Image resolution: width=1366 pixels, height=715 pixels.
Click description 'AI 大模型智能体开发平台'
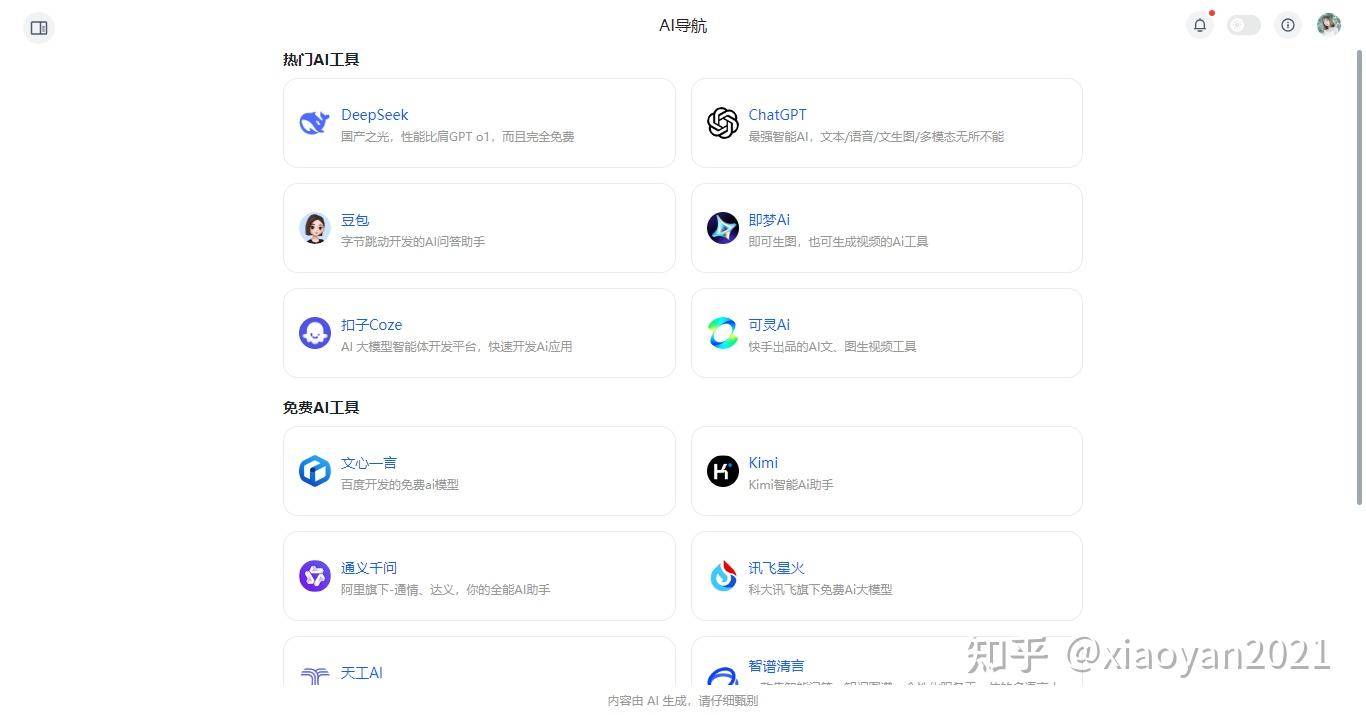410,347
